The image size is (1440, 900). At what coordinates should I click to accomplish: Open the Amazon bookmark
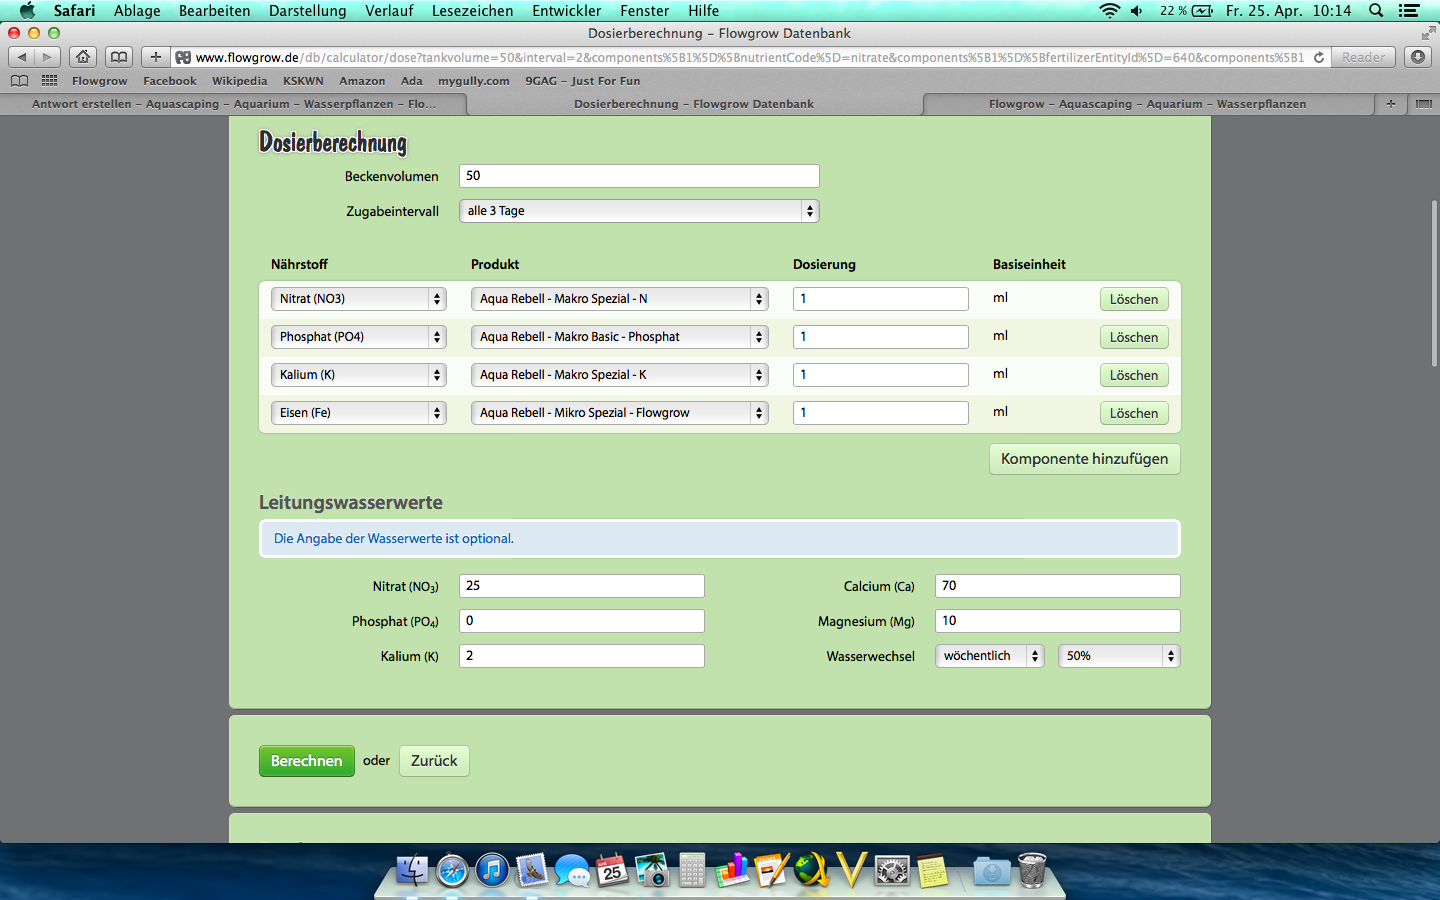[x=362, y=81]
